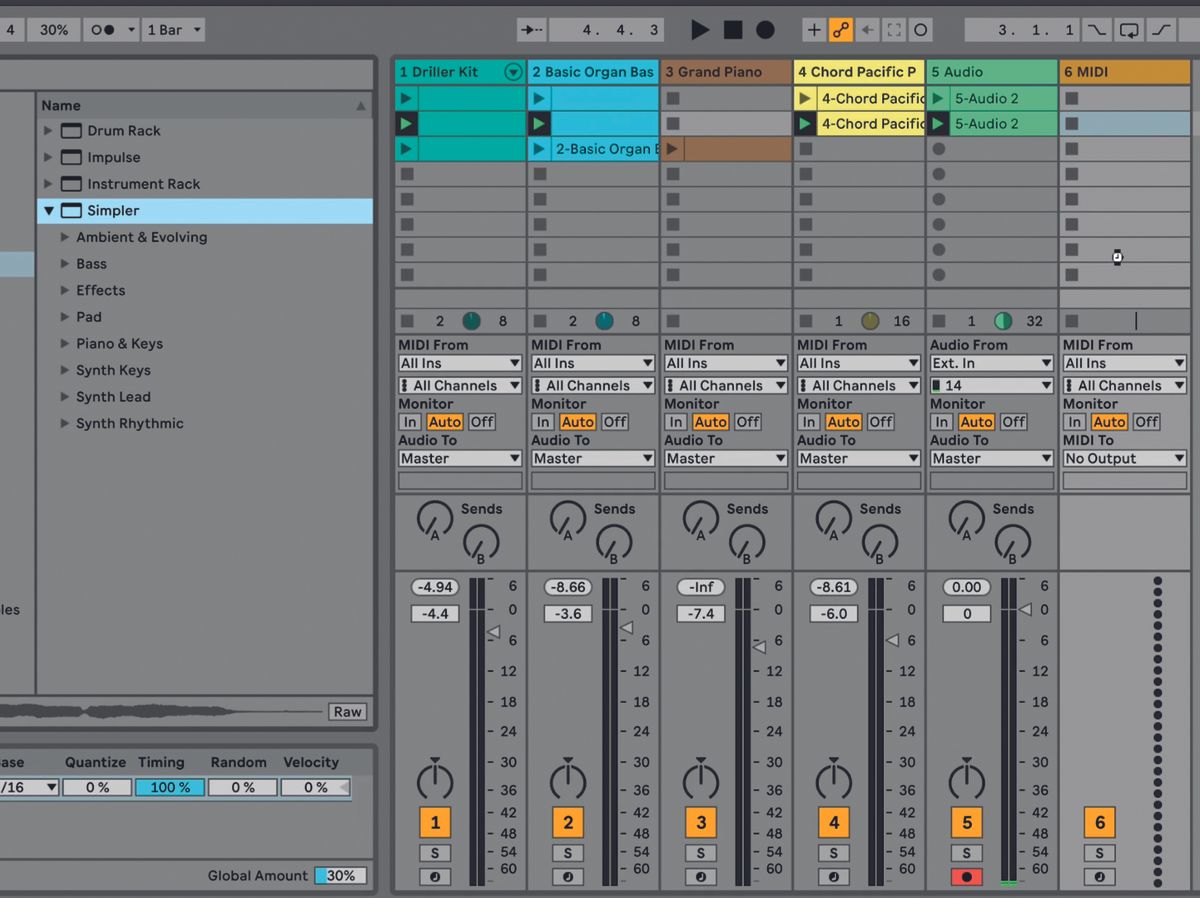Click the Global Amount 30% field

340,876
